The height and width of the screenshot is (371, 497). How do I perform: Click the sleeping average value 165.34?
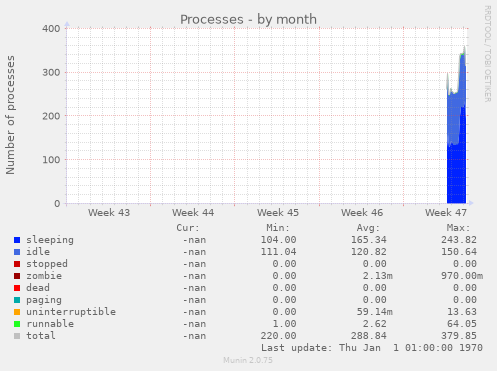369,240
